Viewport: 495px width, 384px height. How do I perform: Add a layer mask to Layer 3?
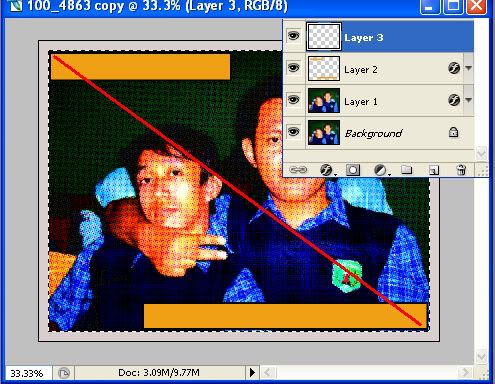(x=353, y=170)
